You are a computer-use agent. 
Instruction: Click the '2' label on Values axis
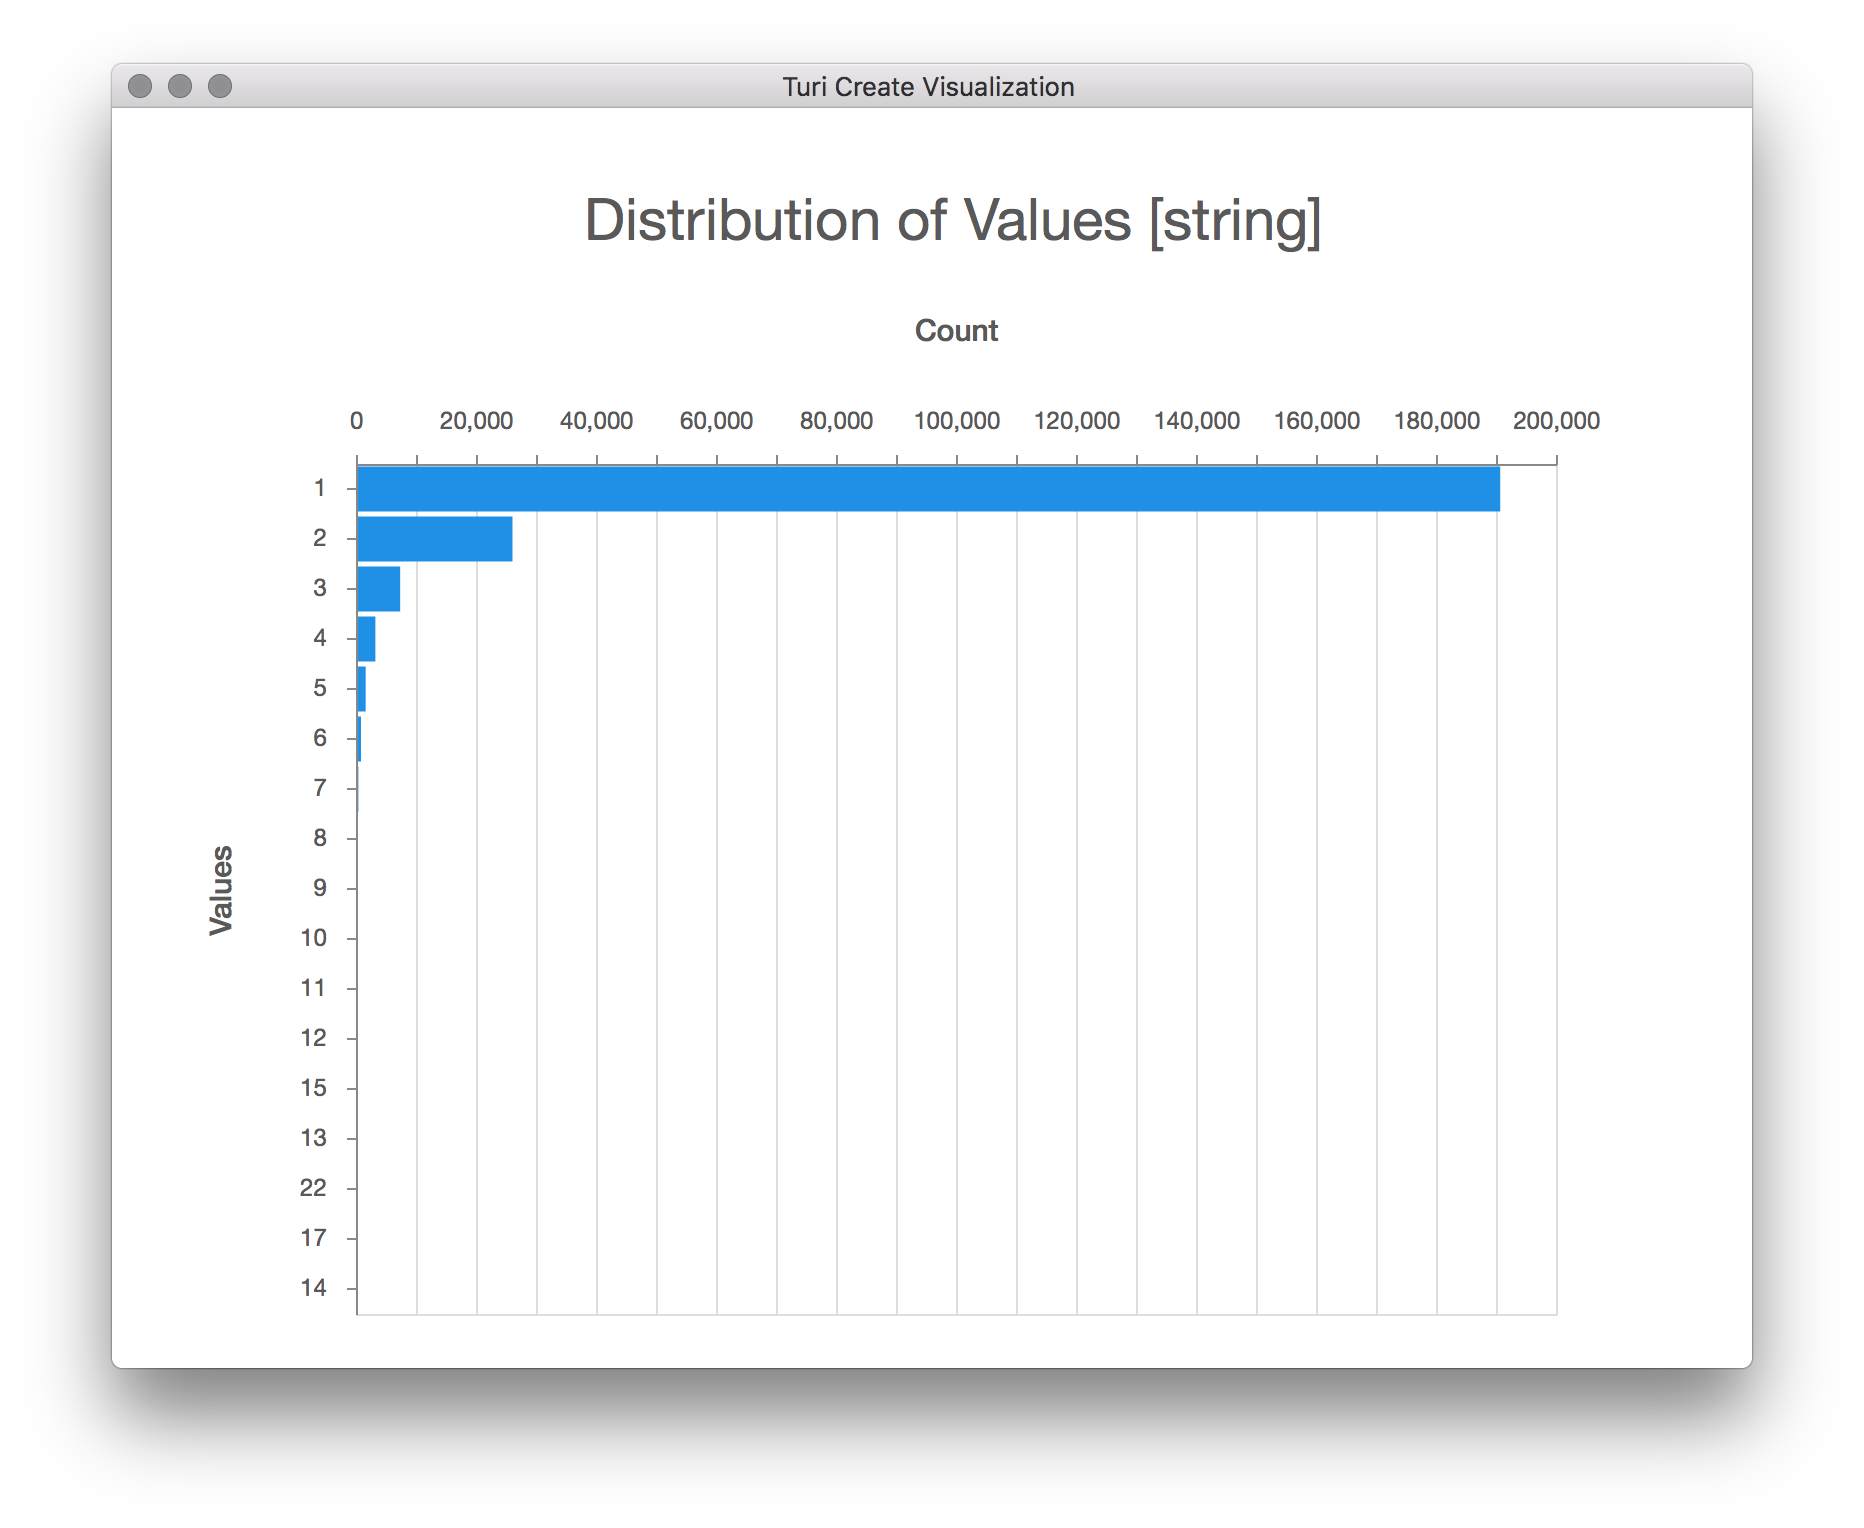(319, 538)
